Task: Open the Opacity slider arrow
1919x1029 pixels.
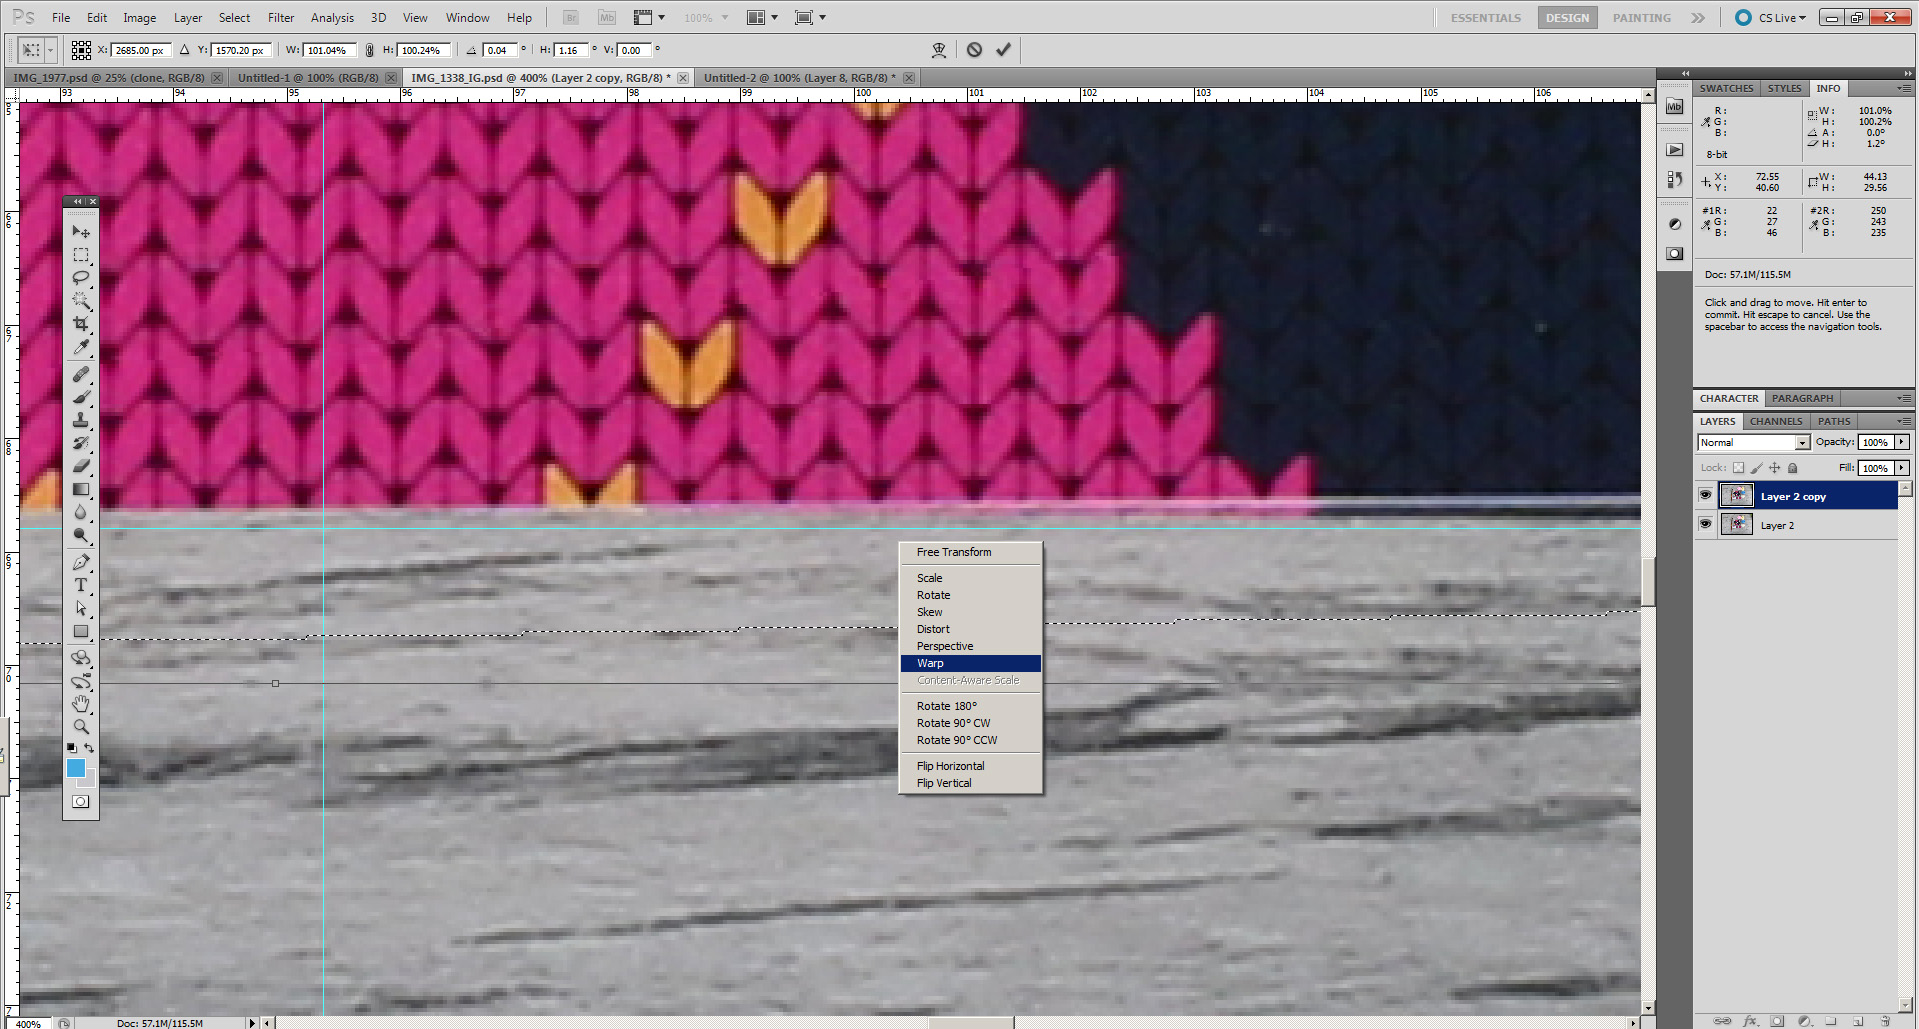Action: click(x=1901, y=442)
